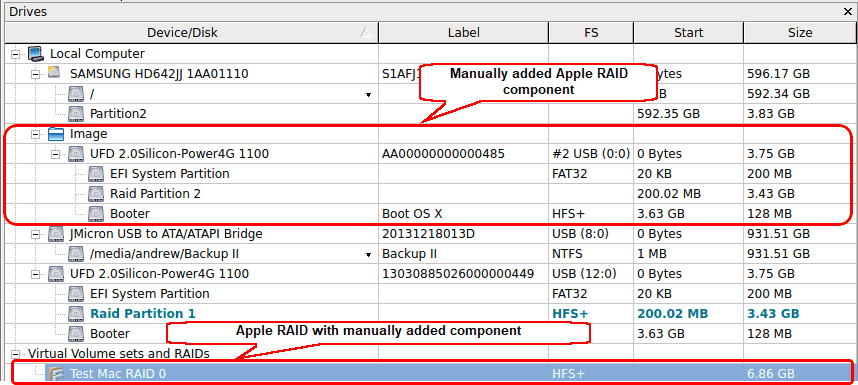This screenshot has width=858, height=385.
Task: Collapse the Local Computer tree node
Action: [x=16, y=54]
